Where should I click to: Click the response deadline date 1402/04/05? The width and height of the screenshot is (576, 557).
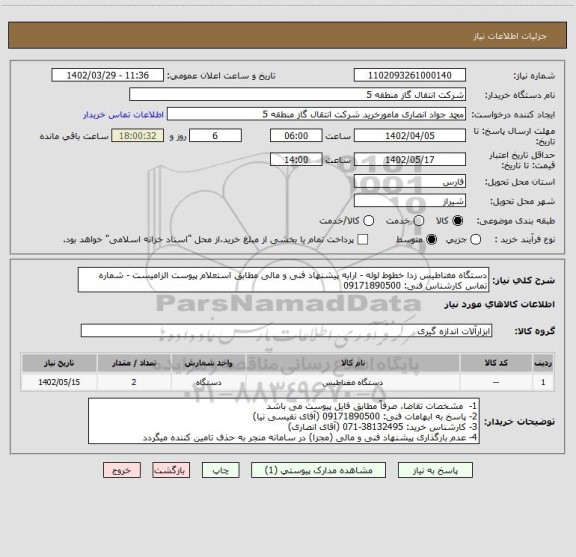pyautogui.click(x=410, y=136)
